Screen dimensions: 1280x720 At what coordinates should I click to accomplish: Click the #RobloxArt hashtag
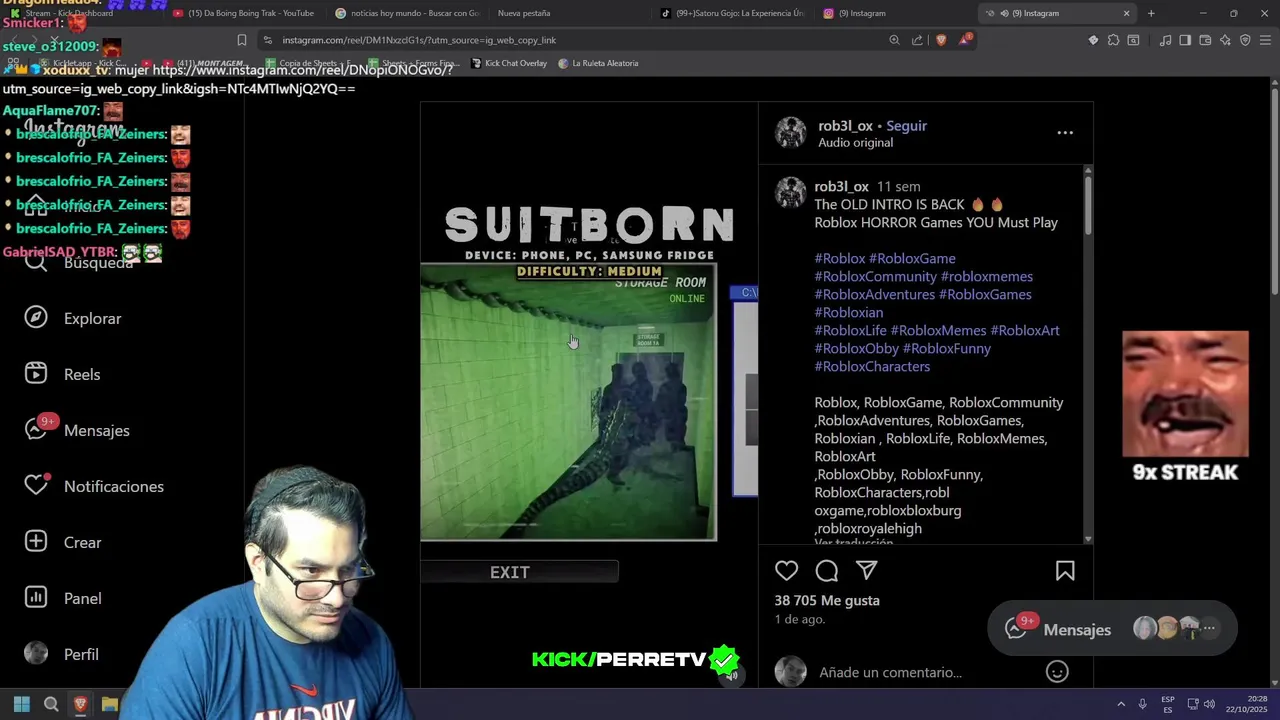(x=1025, y=330)
